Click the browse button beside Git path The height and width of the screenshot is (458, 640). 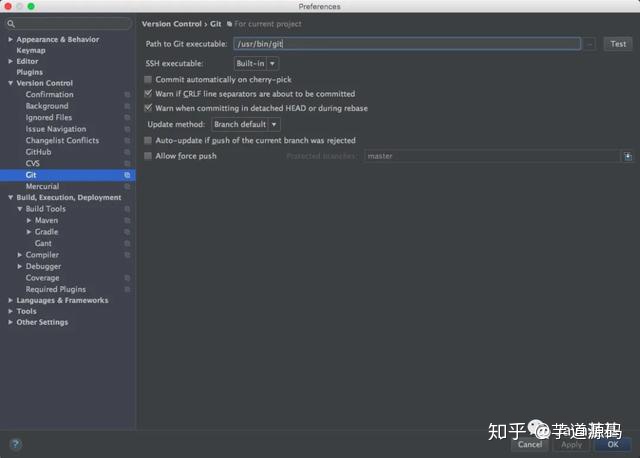pyautogui.click(x=590, y=44)
